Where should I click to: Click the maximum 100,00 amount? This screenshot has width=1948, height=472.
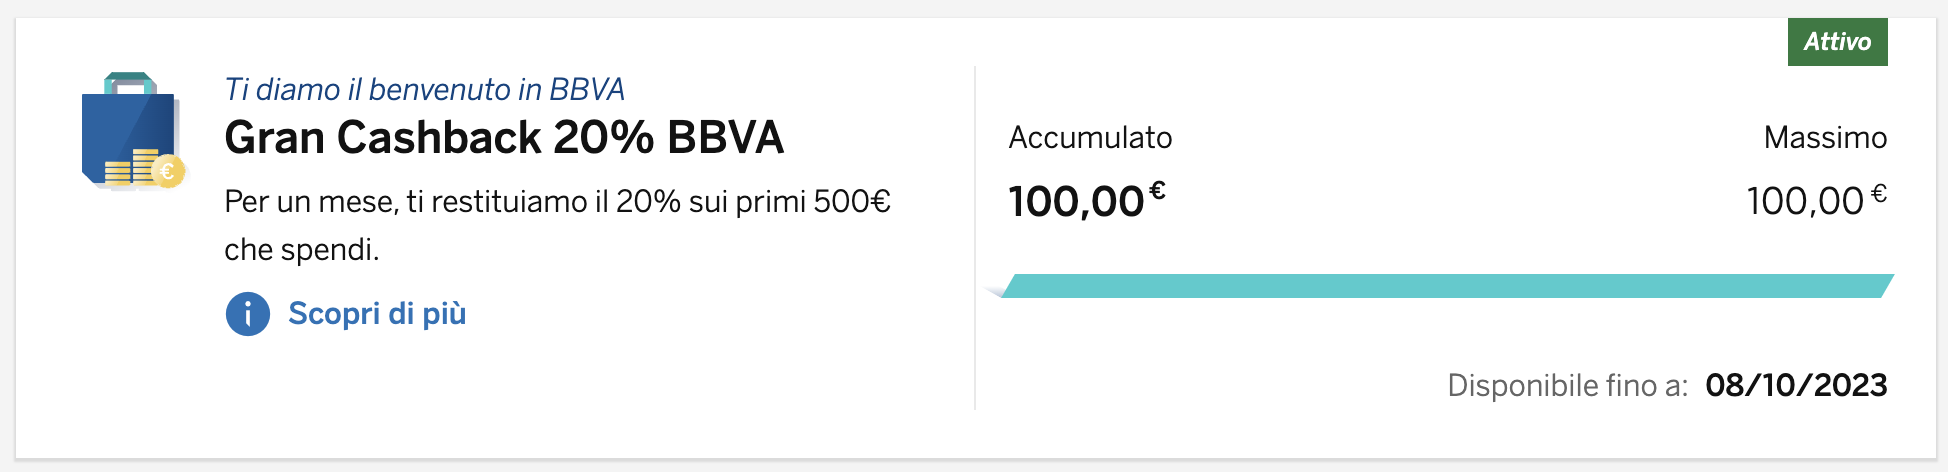(x=1804, y=202)
